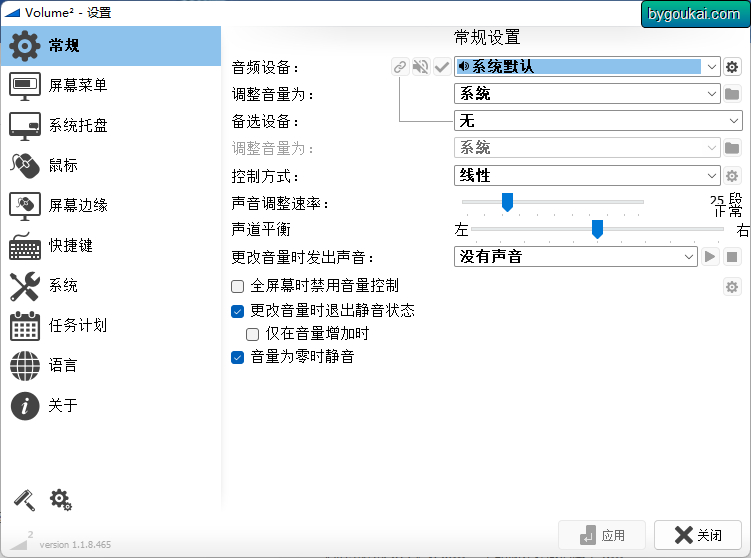Click the link chain icon beside 音频设备

point(400,67)
